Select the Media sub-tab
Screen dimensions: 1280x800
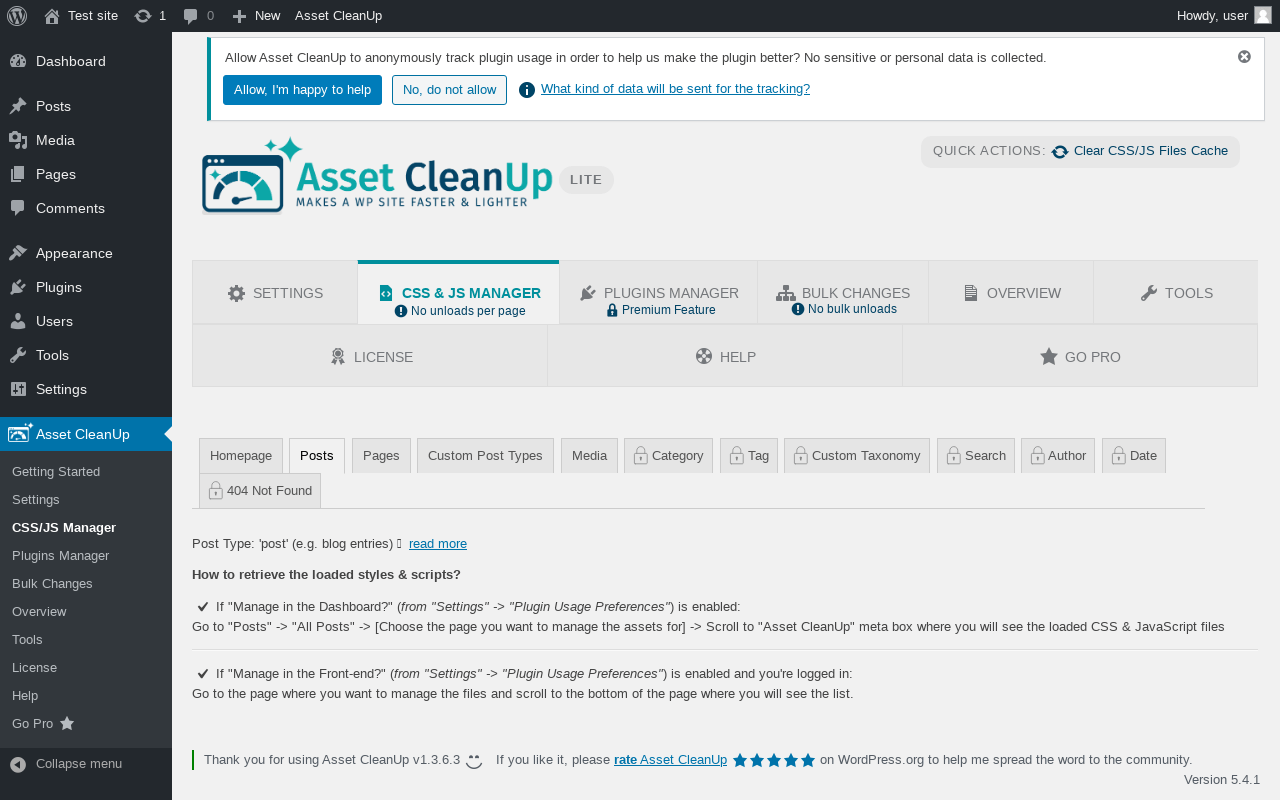tap(589, 456)
